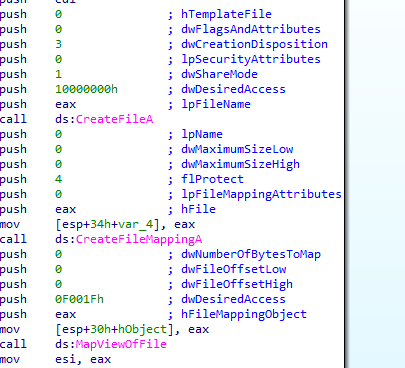Click the dwMaximumSizeHigh comment
This screenshot has height=368, width=405.
tap(240, 164)
